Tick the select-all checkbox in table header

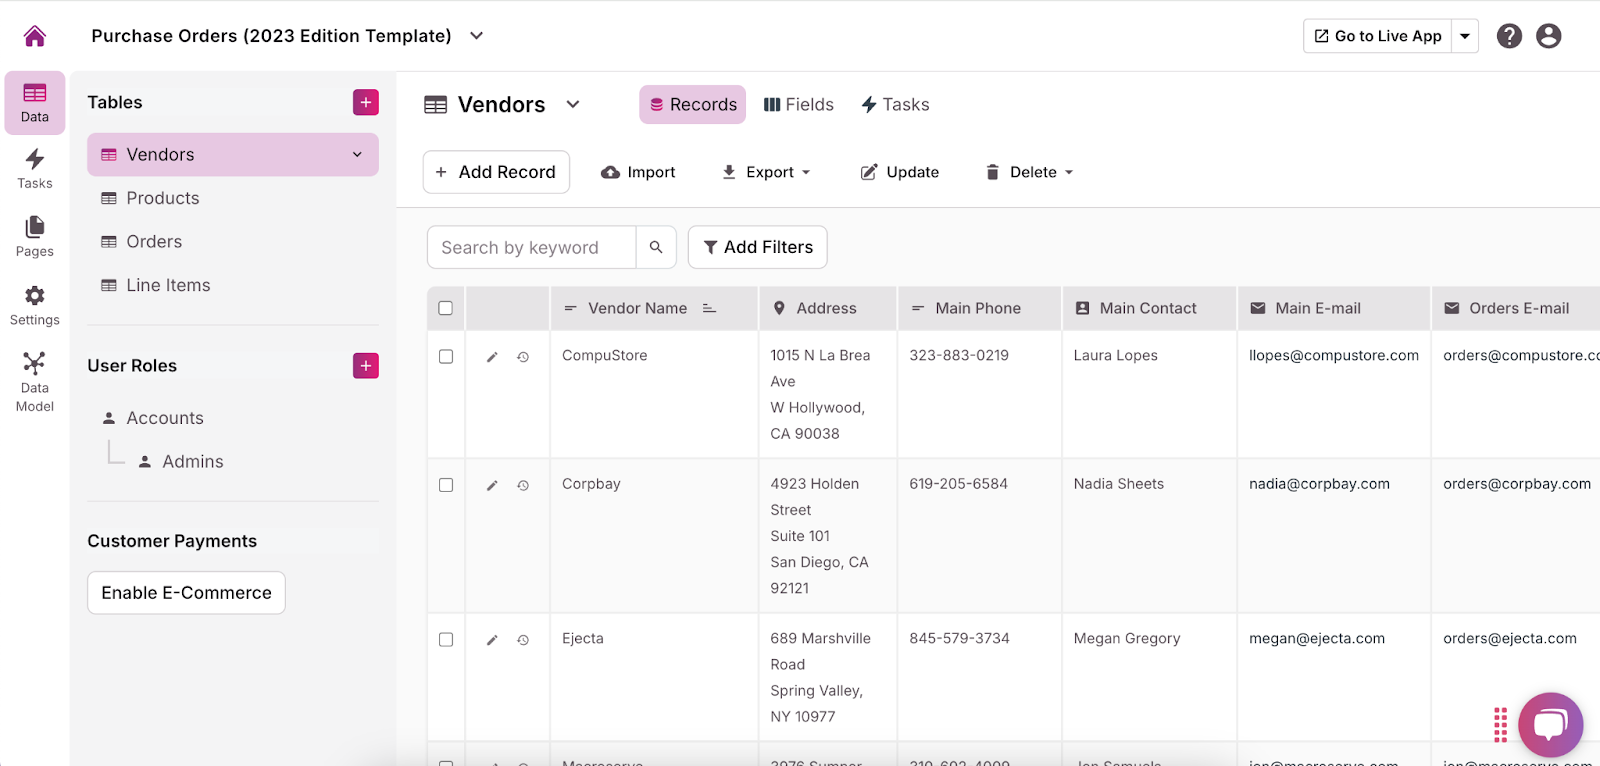446,308
